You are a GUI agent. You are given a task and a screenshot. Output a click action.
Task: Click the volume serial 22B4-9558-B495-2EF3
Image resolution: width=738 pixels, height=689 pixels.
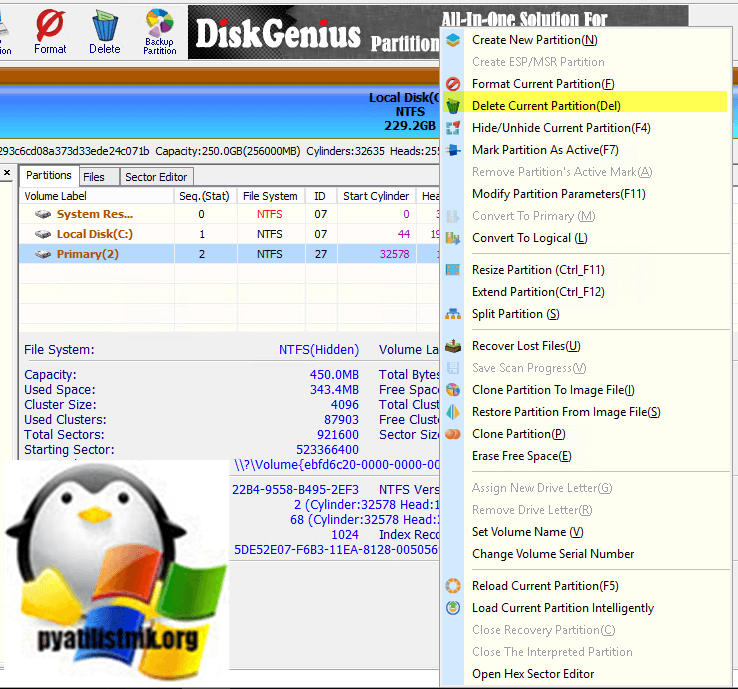(295, 489)
